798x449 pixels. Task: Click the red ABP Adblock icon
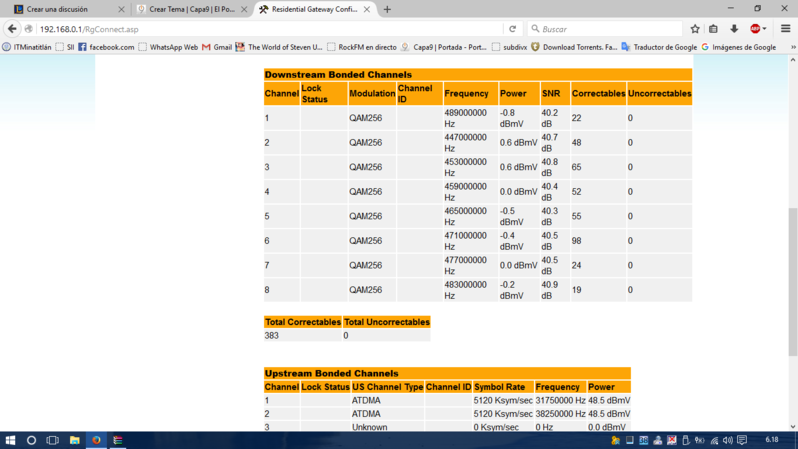(x=755, y=29)
